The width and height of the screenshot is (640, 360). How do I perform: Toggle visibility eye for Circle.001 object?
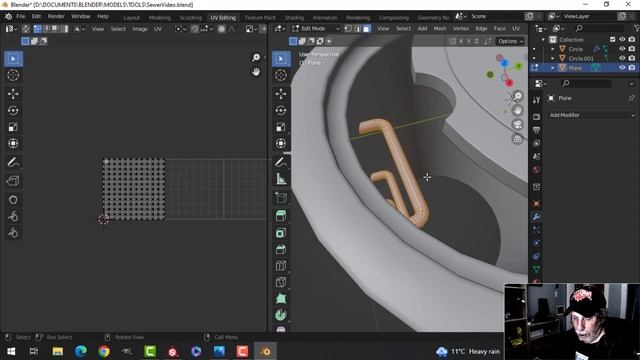click(x=622, y=58)
